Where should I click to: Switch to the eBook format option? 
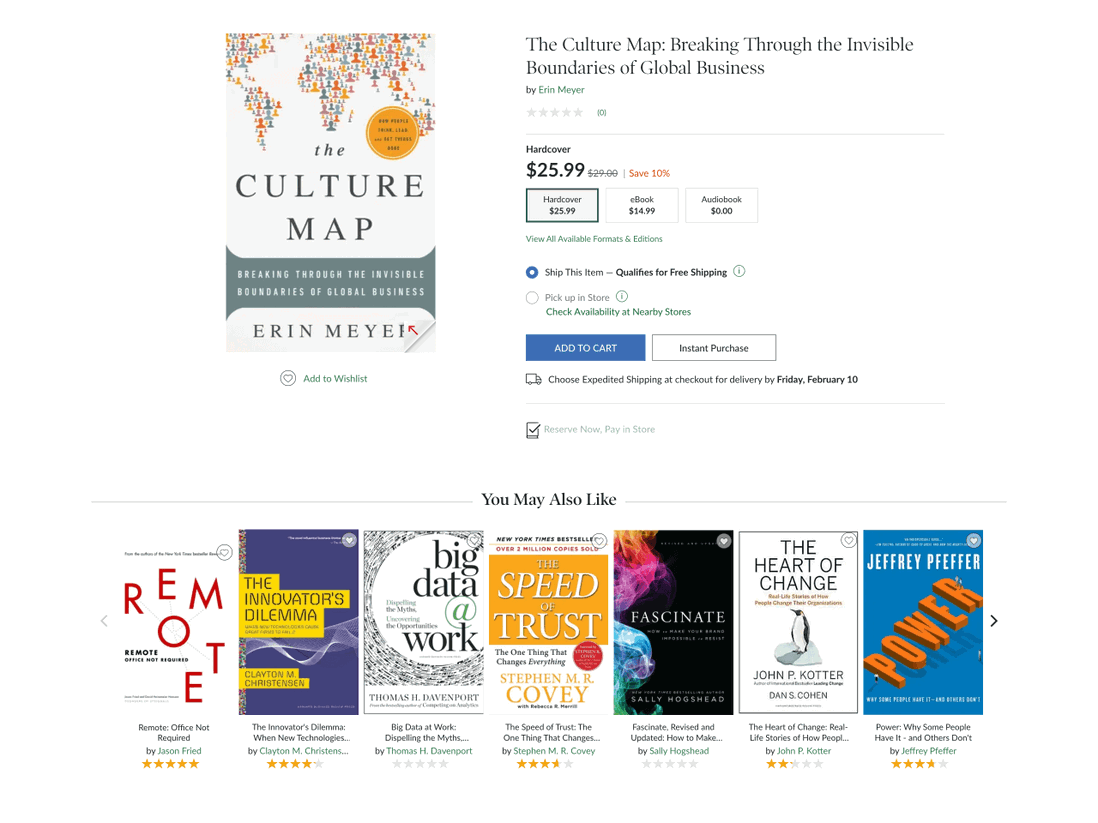click(x=642, y=205)
